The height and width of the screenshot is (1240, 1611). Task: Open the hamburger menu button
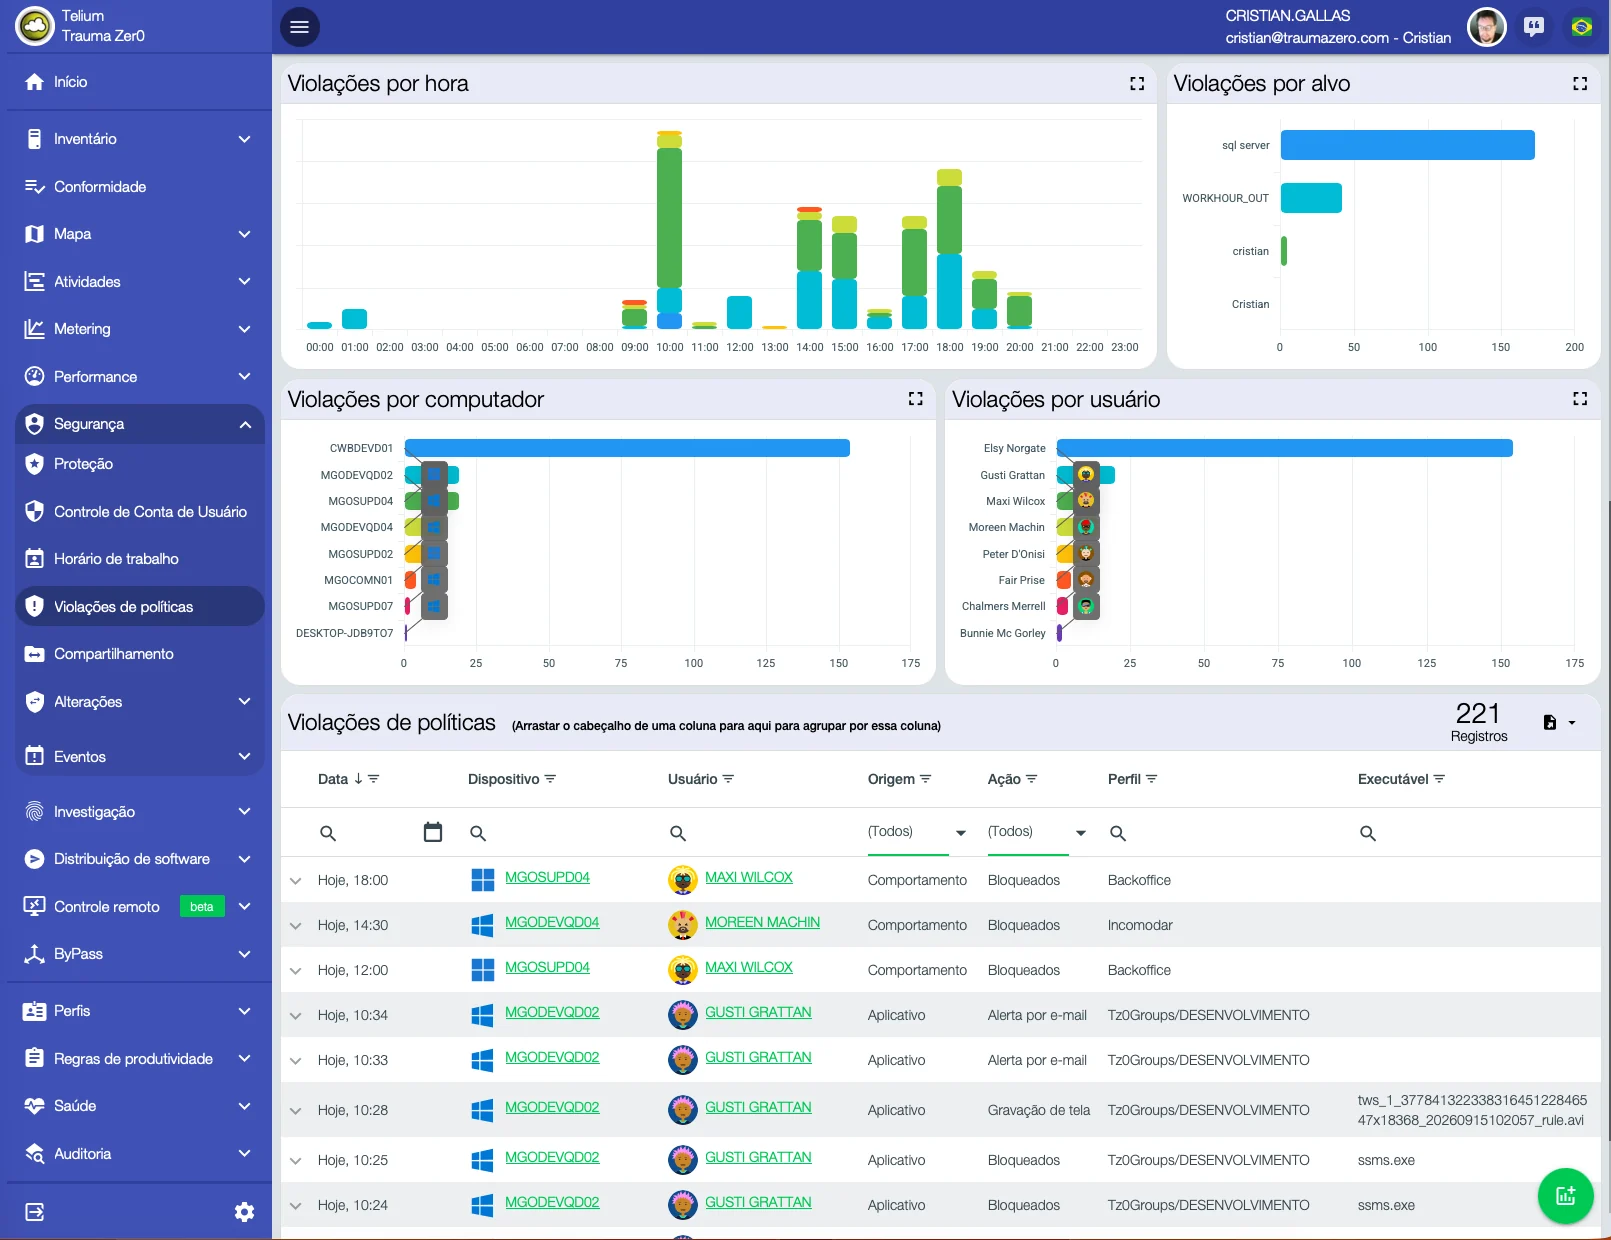299,27
